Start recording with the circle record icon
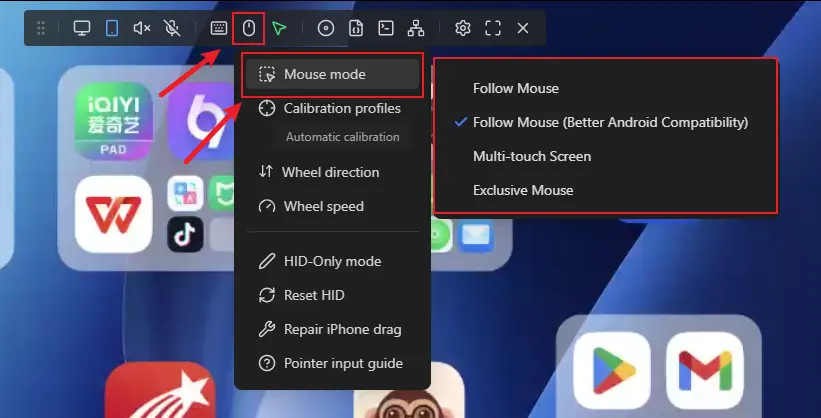The image size is (821, 418). [x=326, y=28]
